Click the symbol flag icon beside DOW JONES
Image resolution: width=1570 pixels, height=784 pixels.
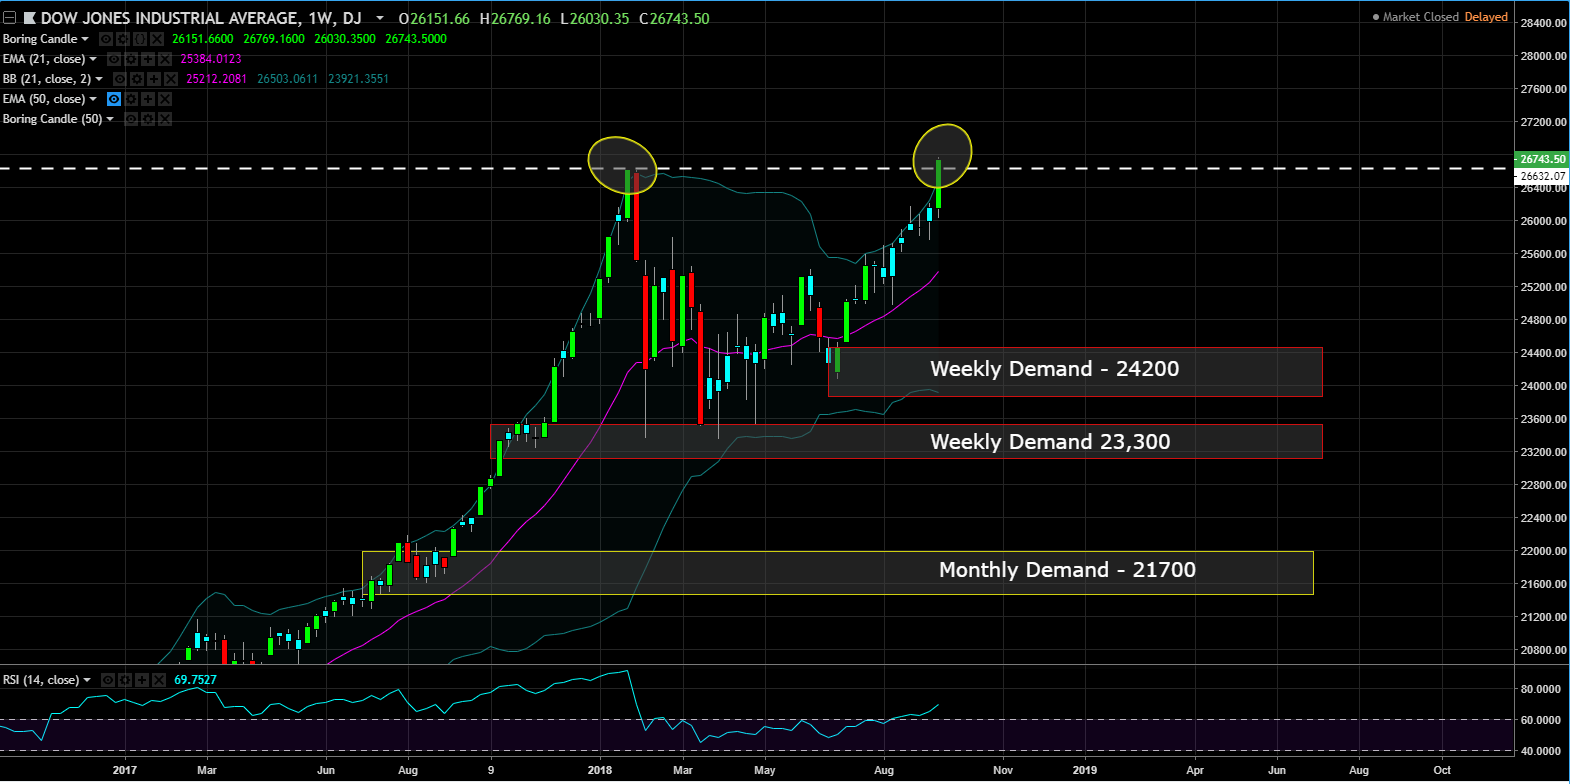pos(29,18)
